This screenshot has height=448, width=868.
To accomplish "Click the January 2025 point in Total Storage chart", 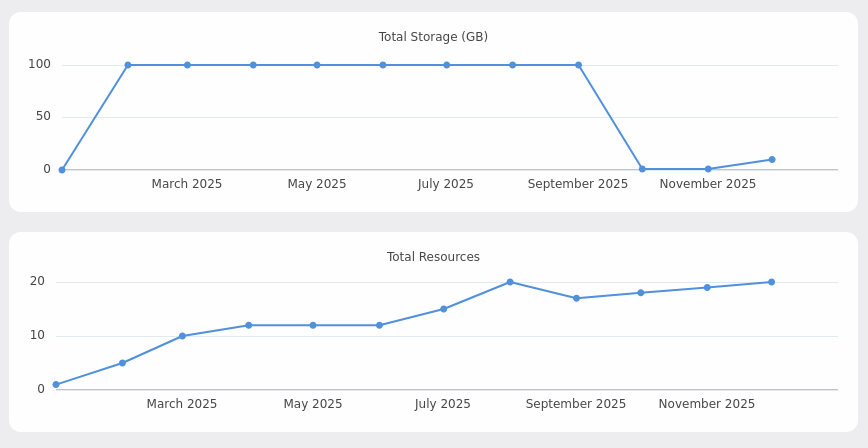I will 62,170.
